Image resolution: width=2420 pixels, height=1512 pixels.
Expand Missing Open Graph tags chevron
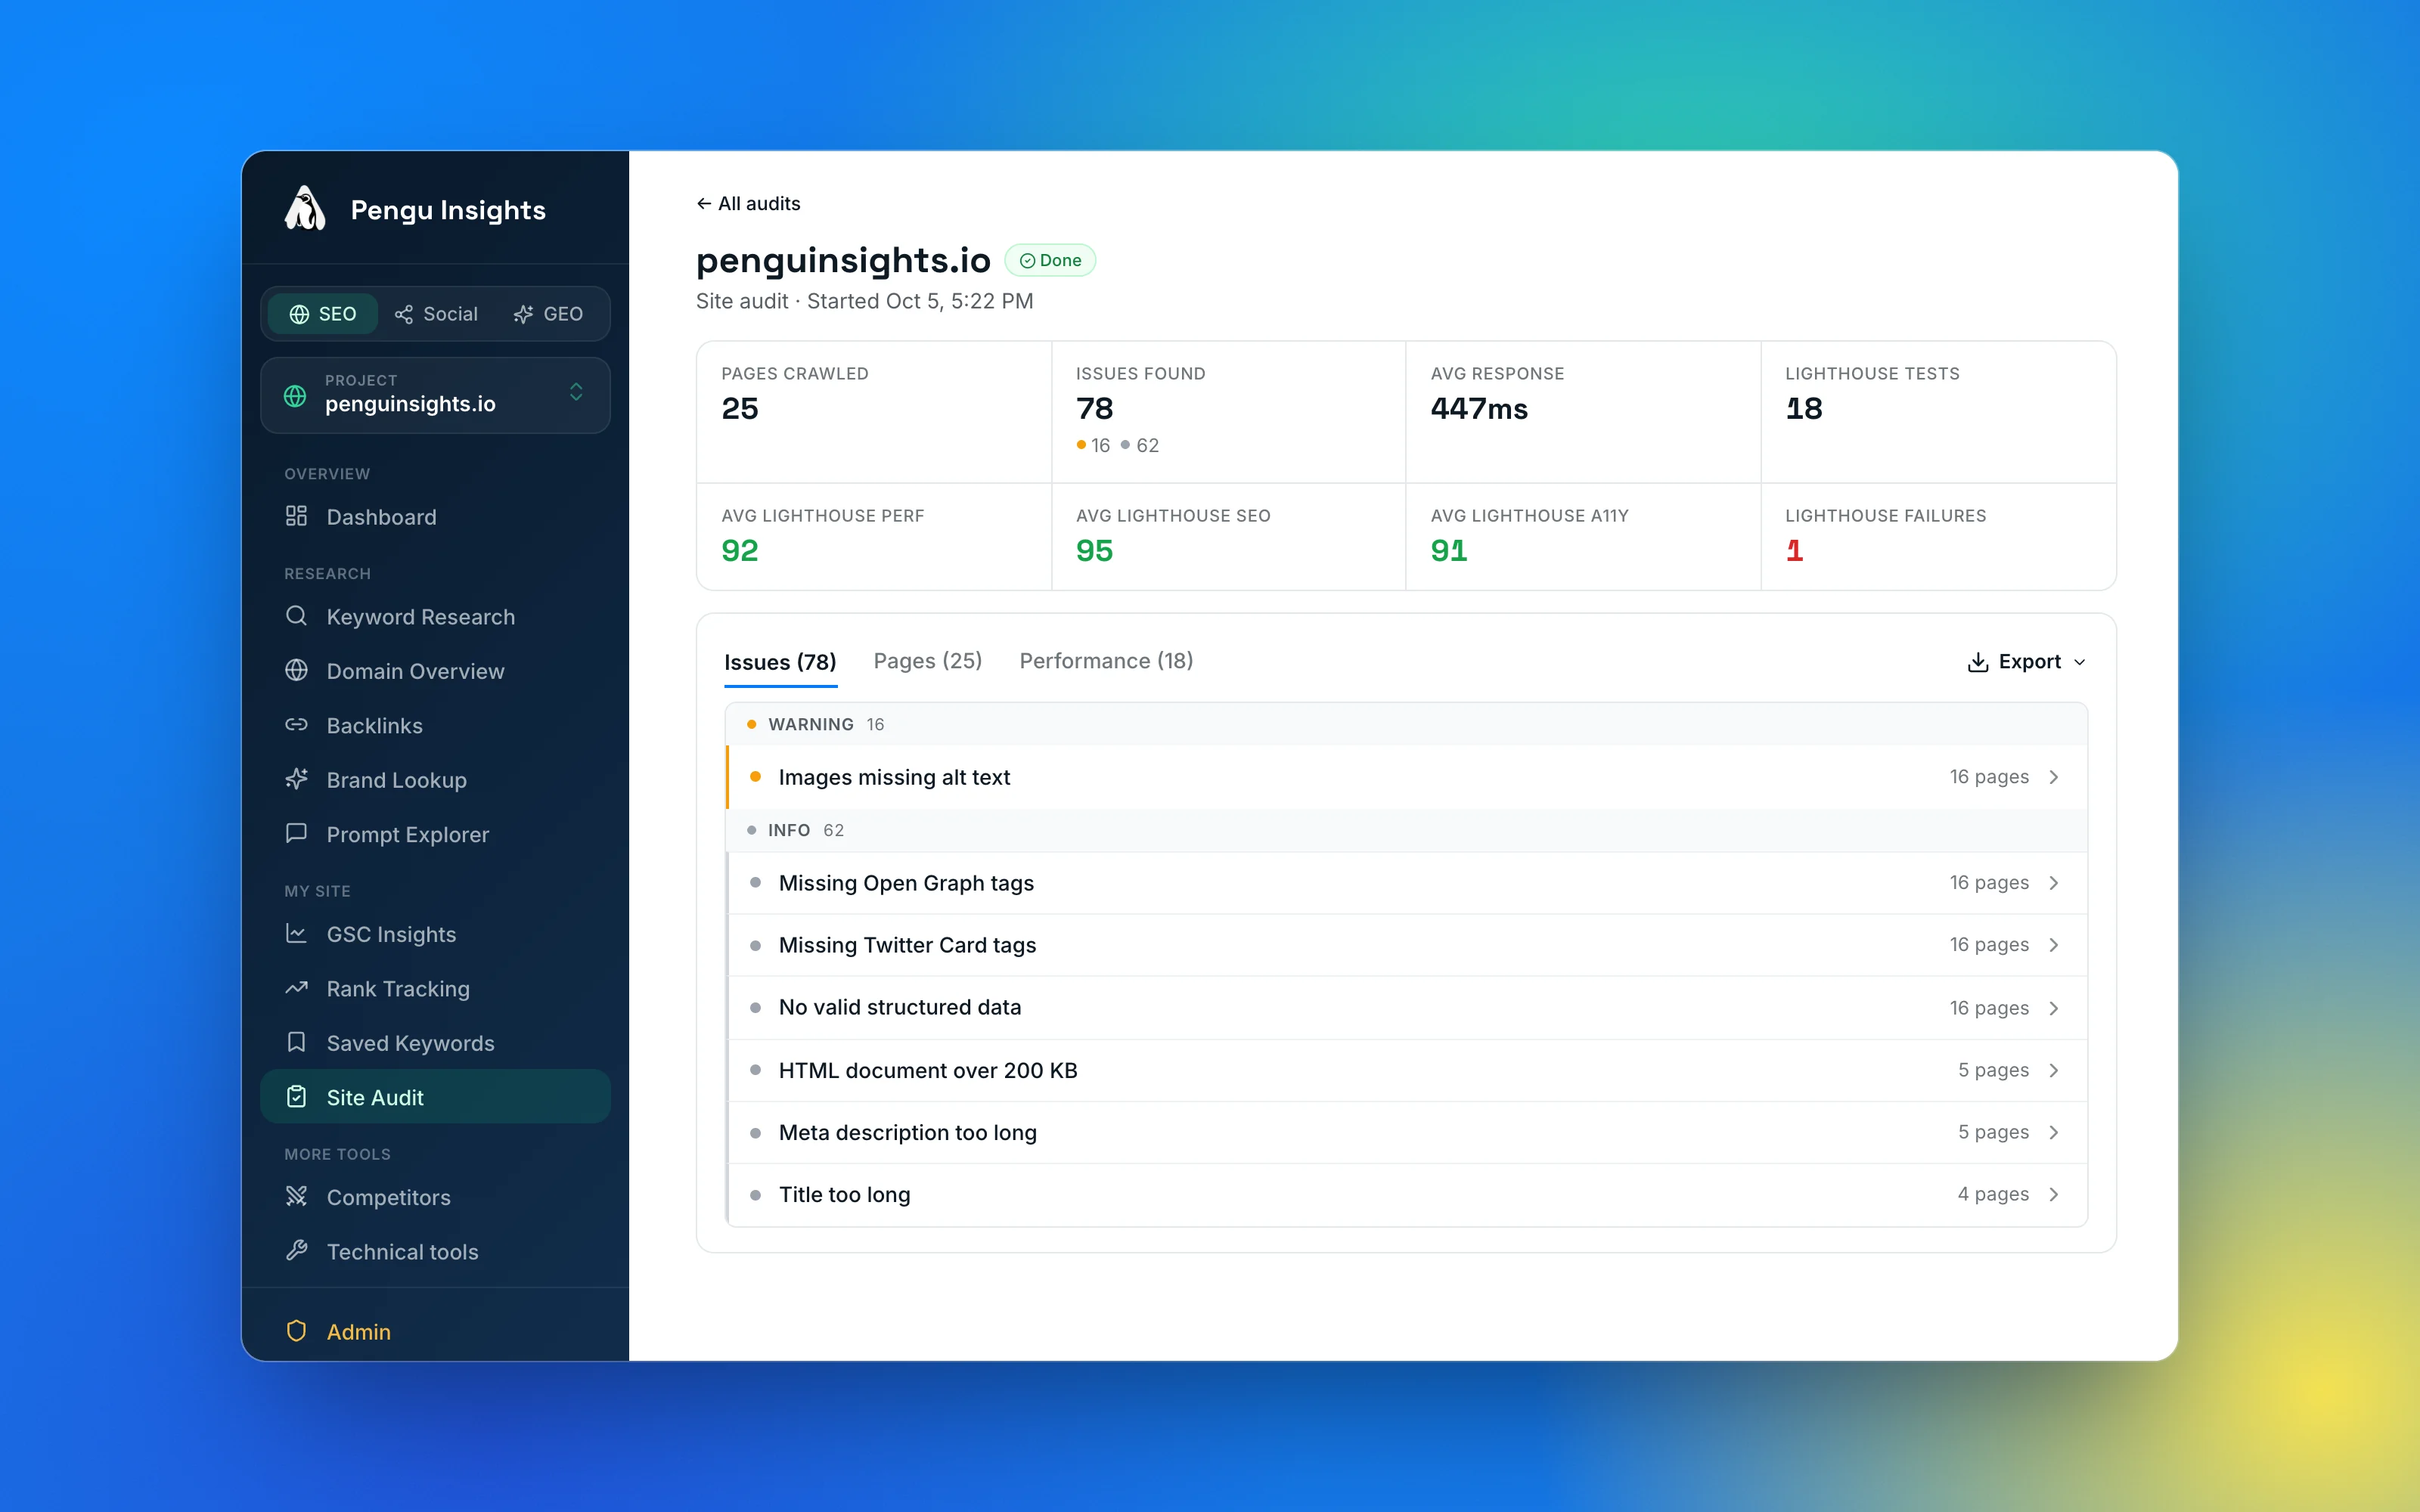click(x=2054, y=883)
